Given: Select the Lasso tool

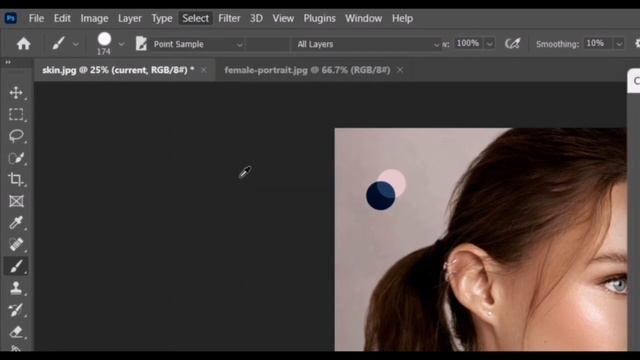Looking at the screenshot, I should 16,136.
